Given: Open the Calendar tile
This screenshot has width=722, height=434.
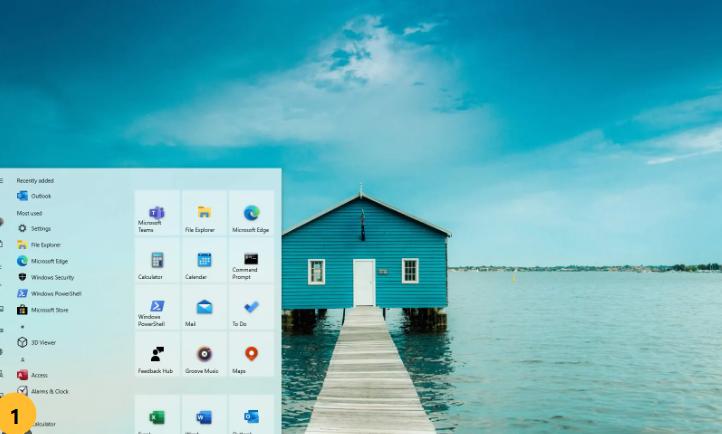Looking at the screenshot, I should (204, 260).
